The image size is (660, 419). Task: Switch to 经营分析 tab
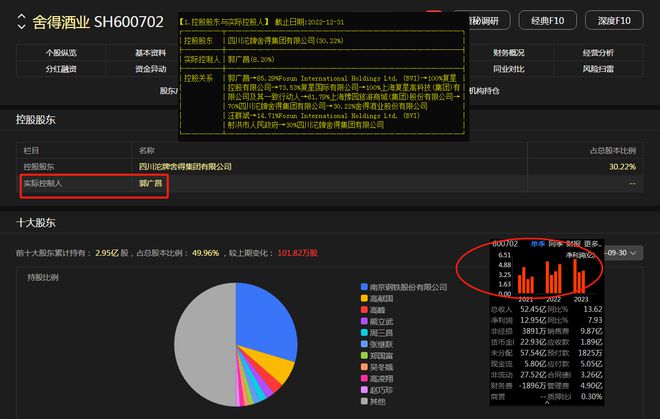pyautogui.click(x=598, y=53)
